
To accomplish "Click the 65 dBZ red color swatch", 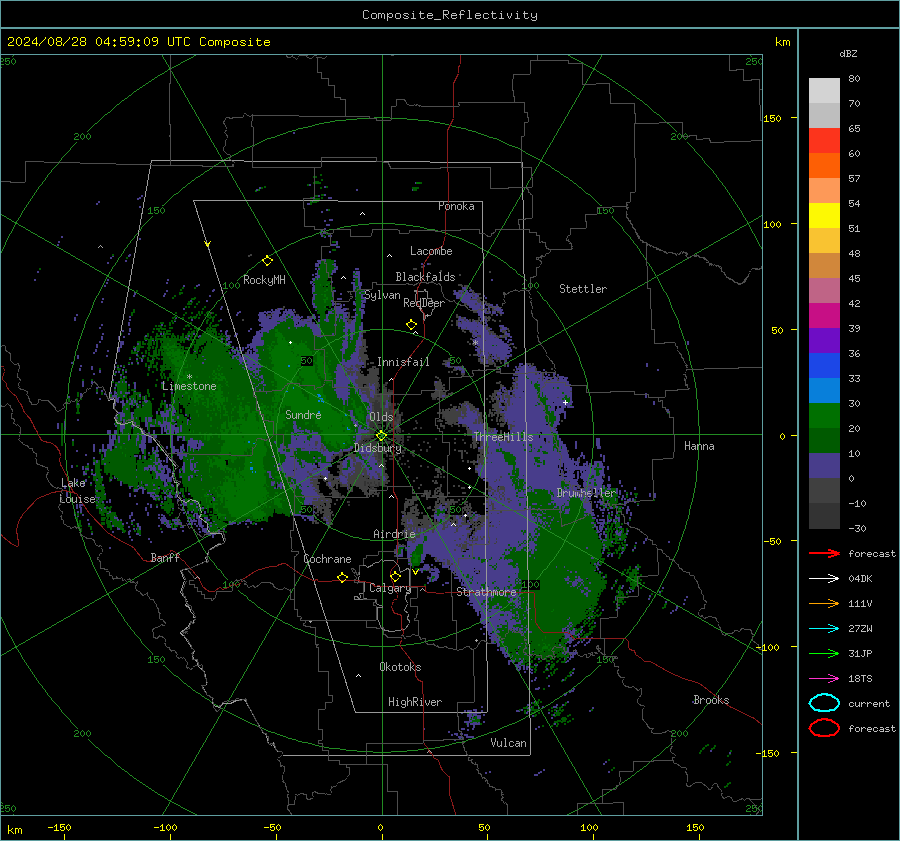I will [x=824, y=140].
